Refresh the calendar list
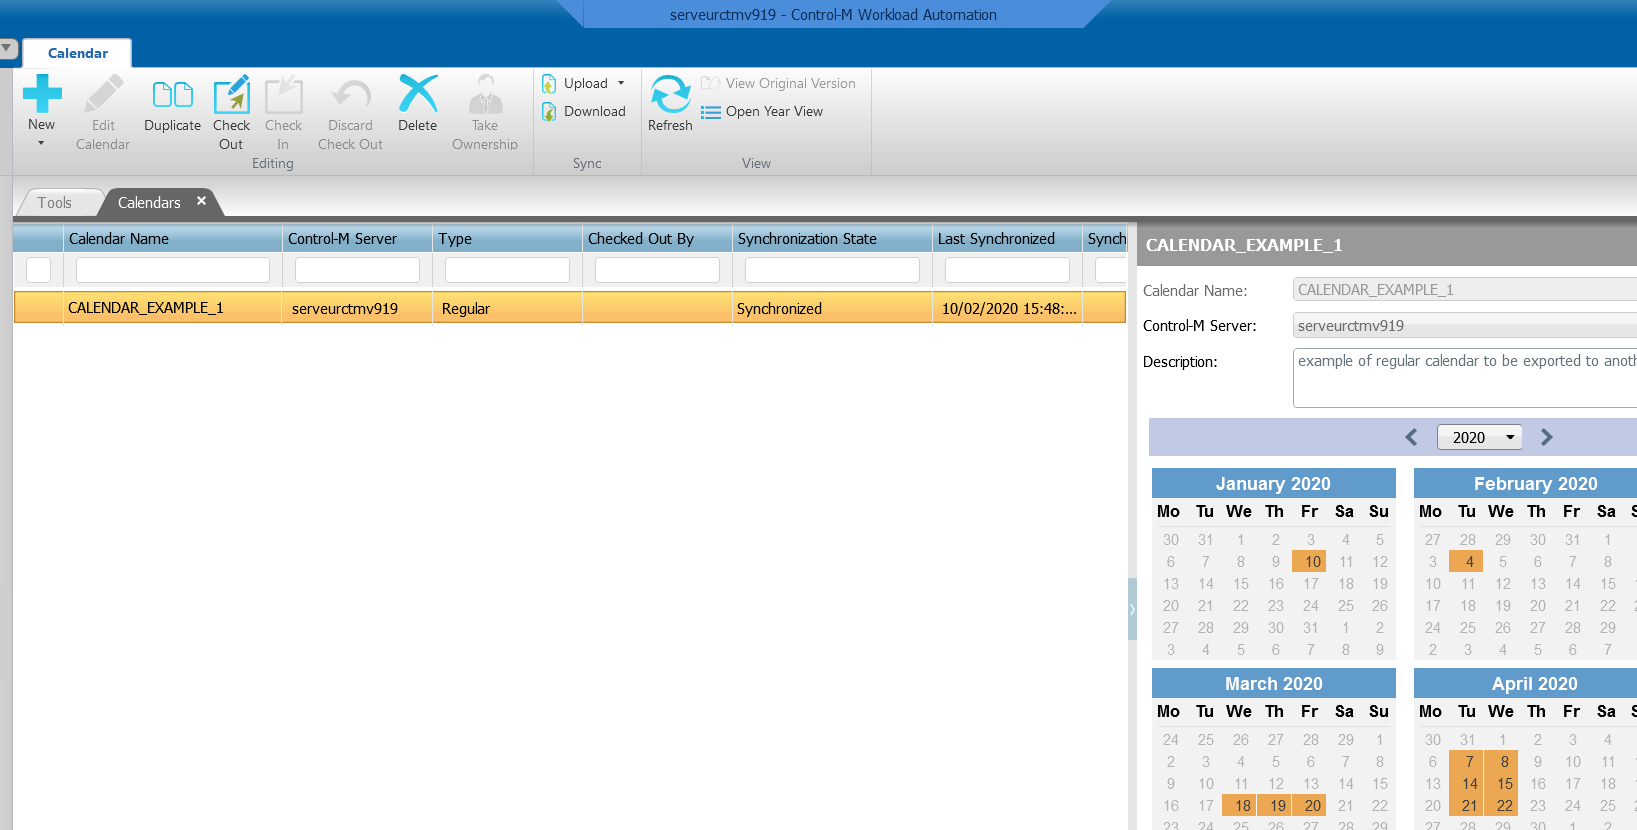 click(x=670, y=104)
